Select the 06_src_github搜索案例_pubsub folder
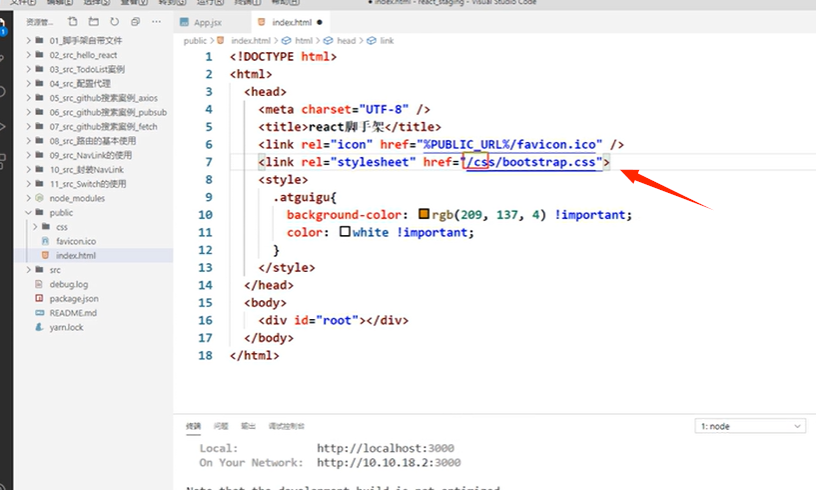The height and width of the screenshot is (490, 816). 108,112
